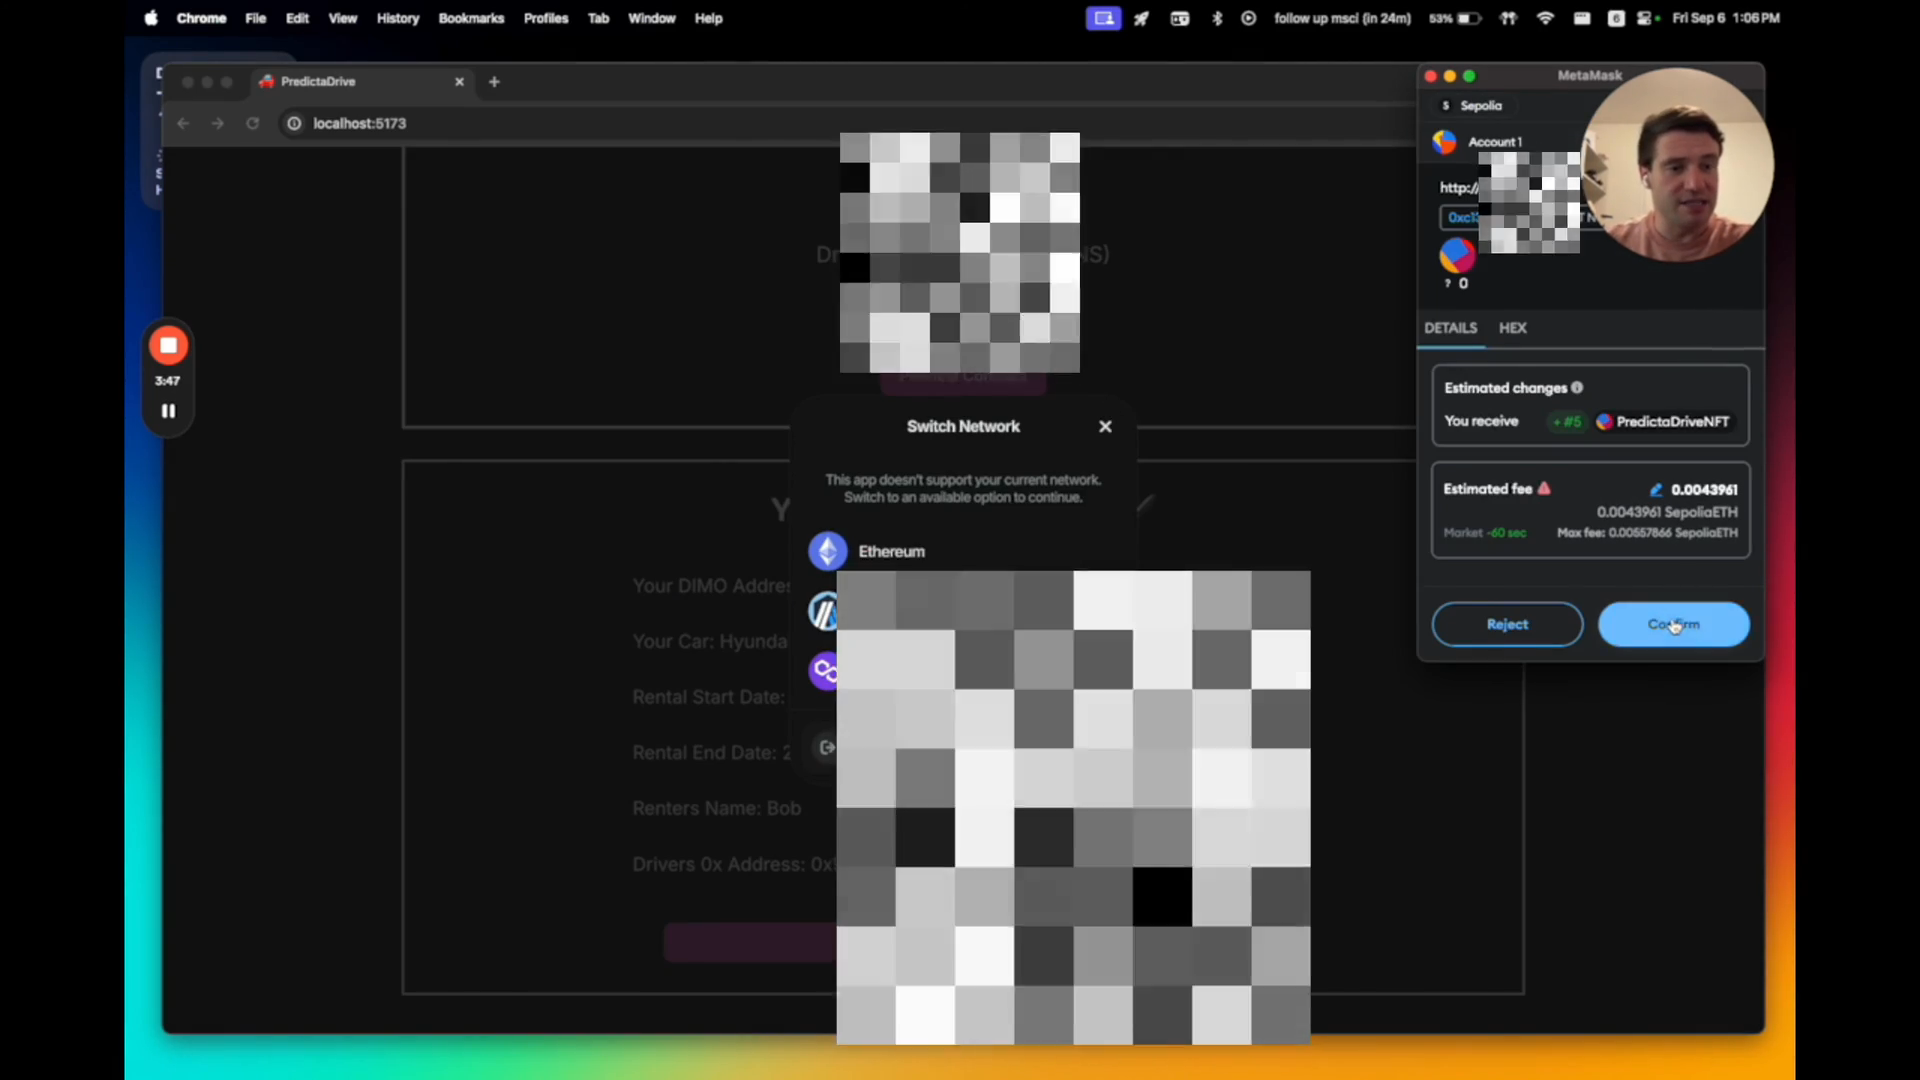Pause the screen recording

tap(168, 411)
